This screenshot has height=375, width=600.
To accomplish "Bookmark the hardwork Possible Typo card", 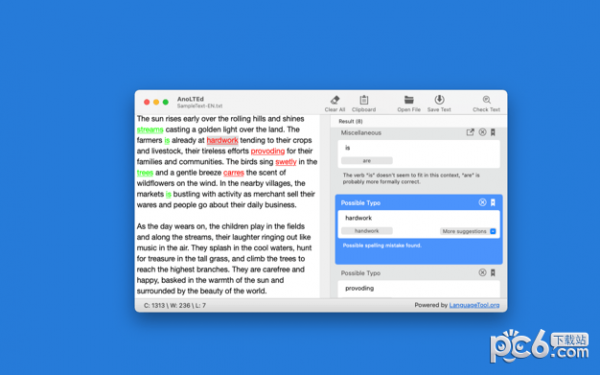I will [493, 202].
